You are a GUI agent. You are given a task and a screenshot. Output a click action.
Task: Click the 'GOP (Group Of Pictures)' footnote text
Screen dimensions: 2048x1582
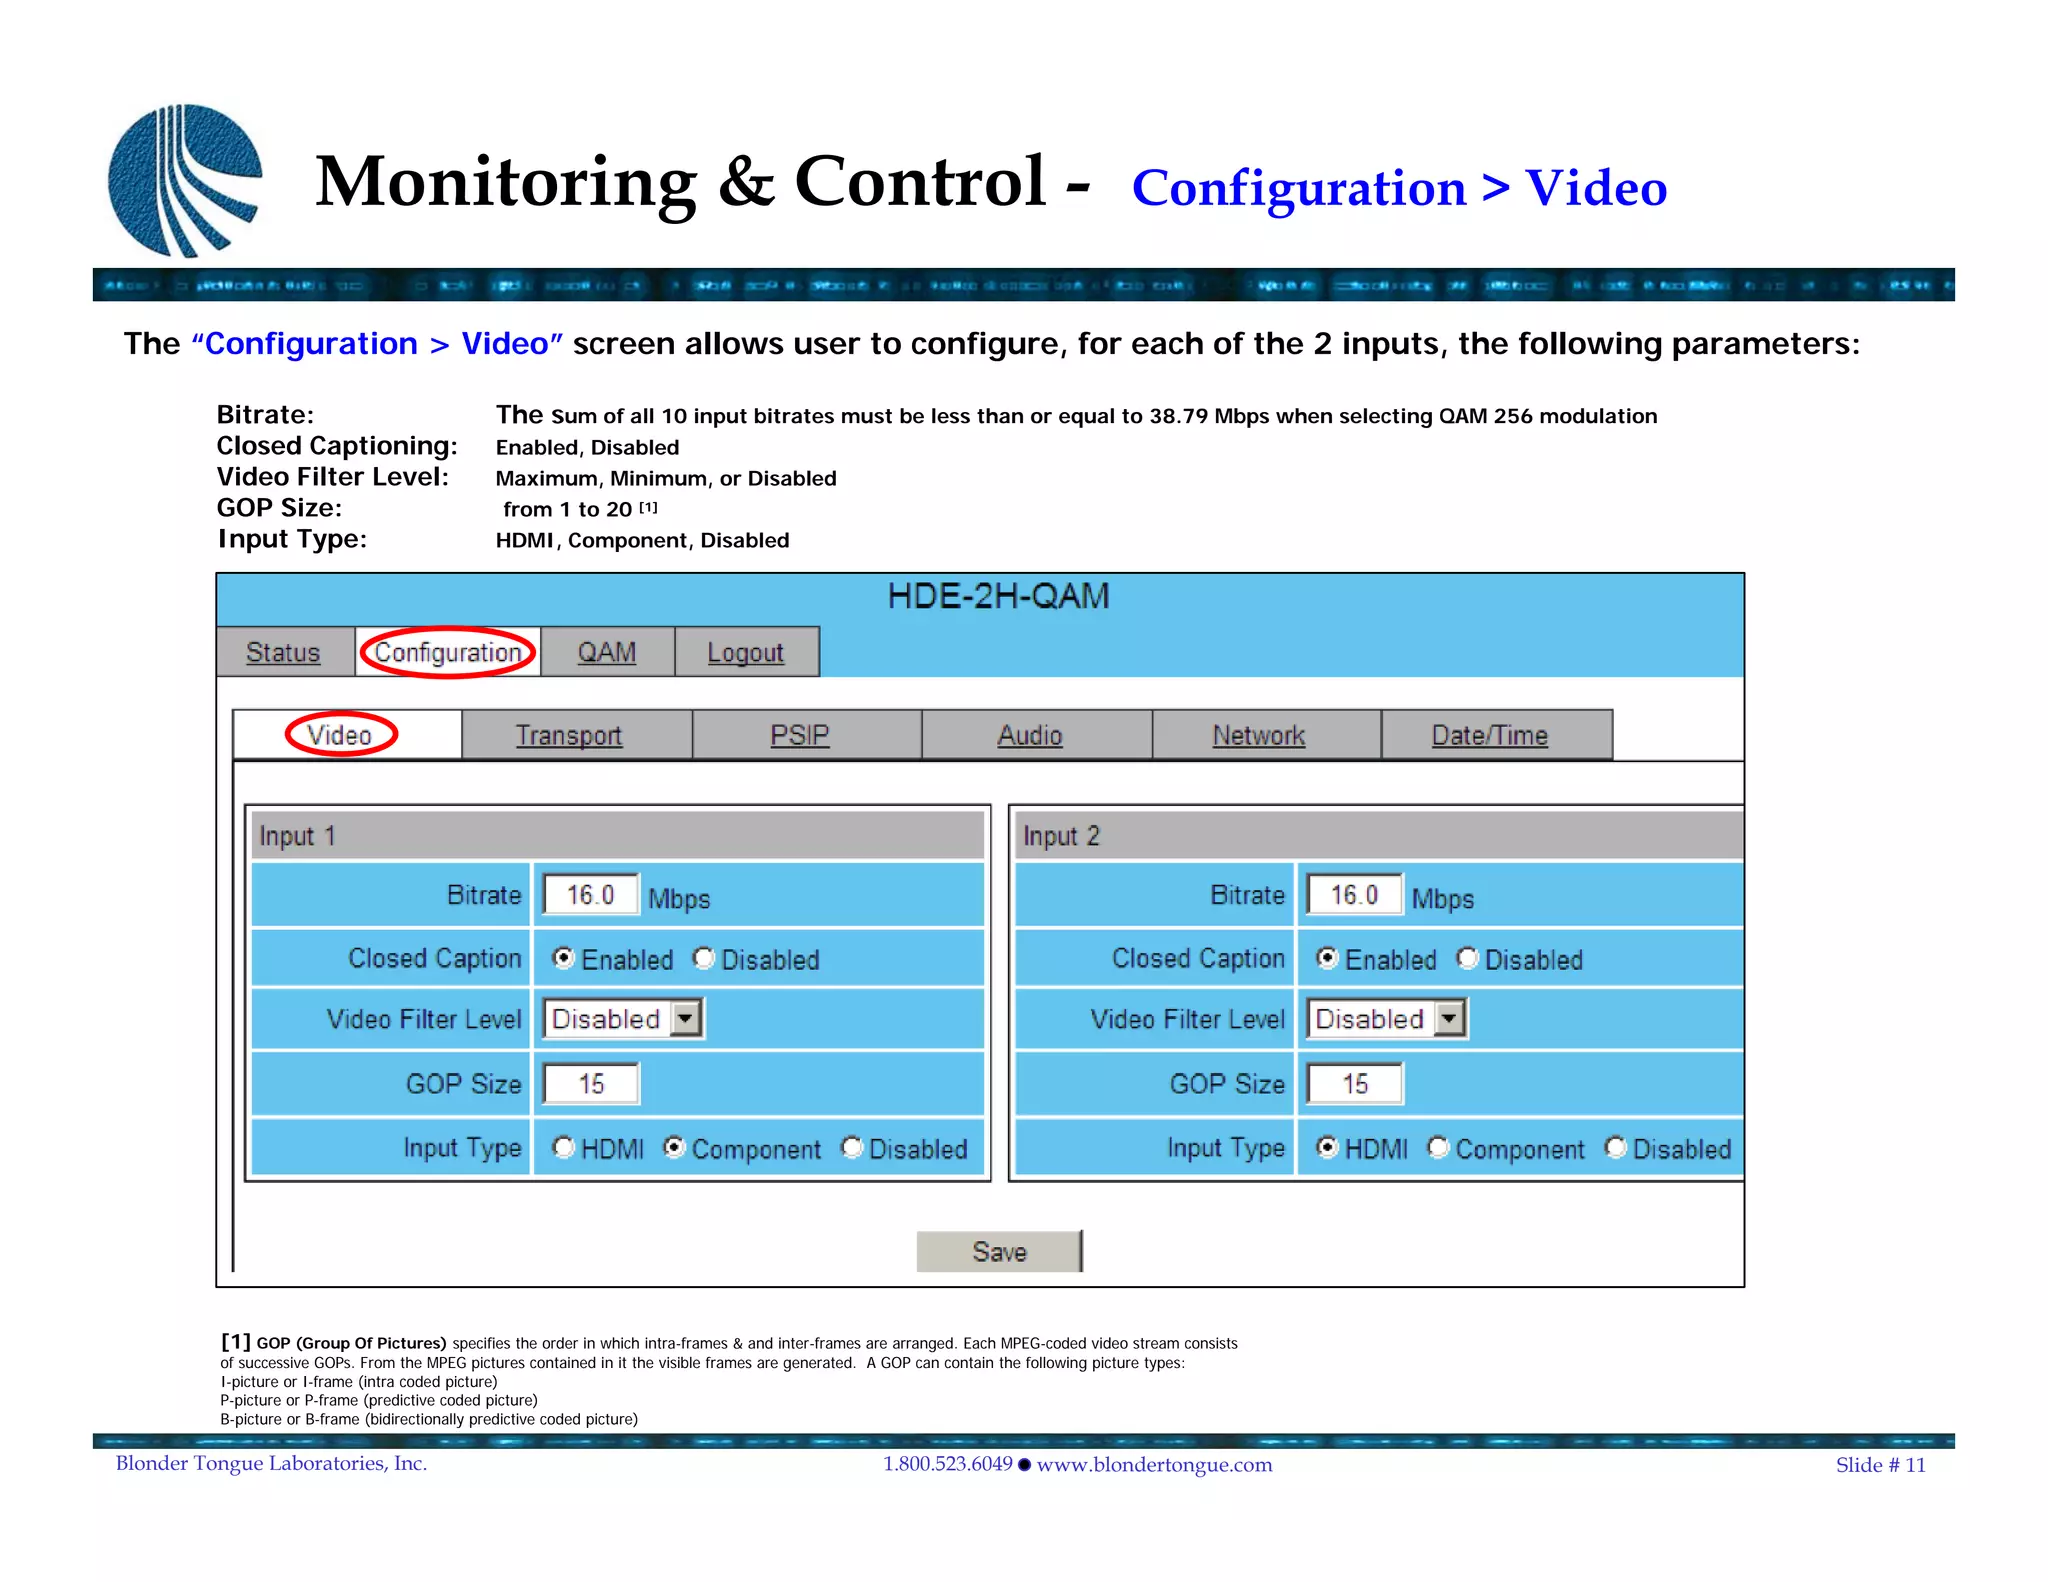point(351,1343)
